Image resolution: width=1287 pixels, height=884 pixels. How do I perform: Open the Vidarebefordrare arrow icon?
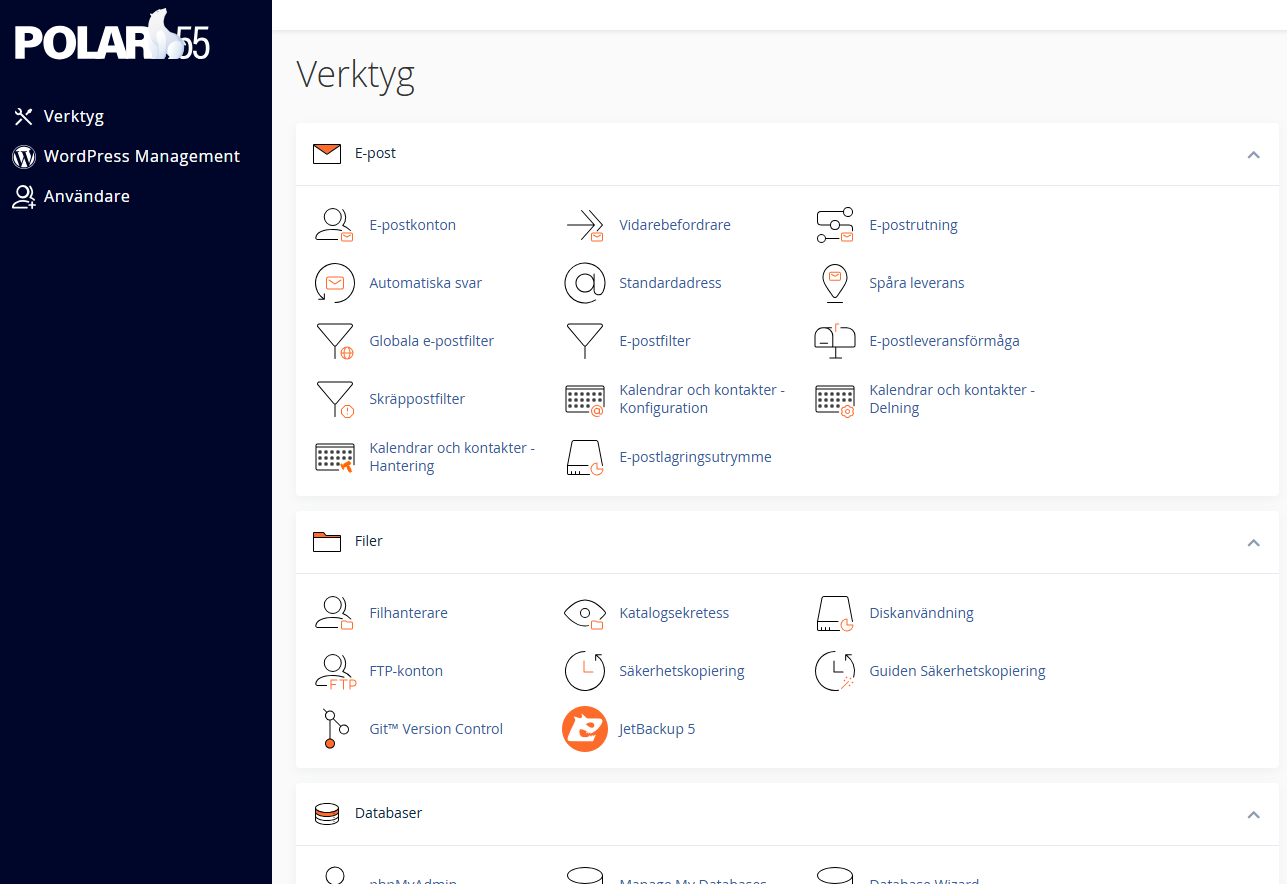pos(584,225)
